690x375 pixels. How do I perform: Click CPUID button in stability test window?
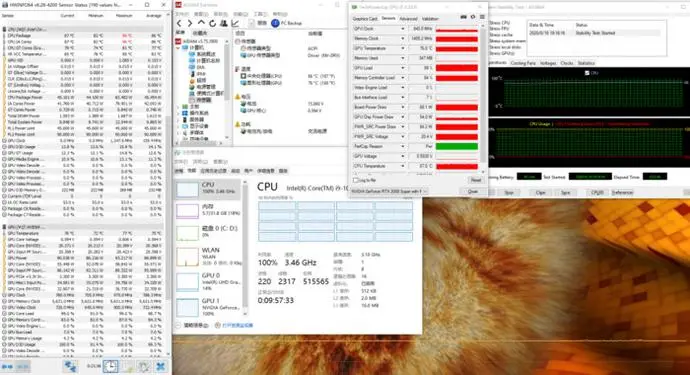pos(597,193)
